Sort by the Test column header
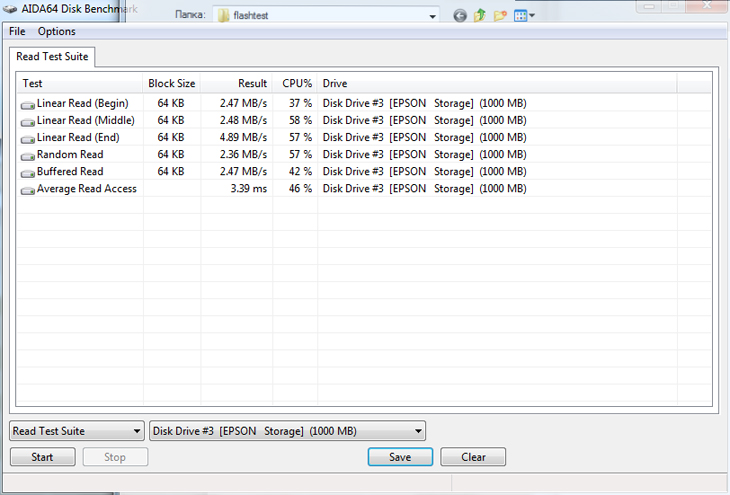The width and height of the screenshot is (730, 495). point(80,83)
